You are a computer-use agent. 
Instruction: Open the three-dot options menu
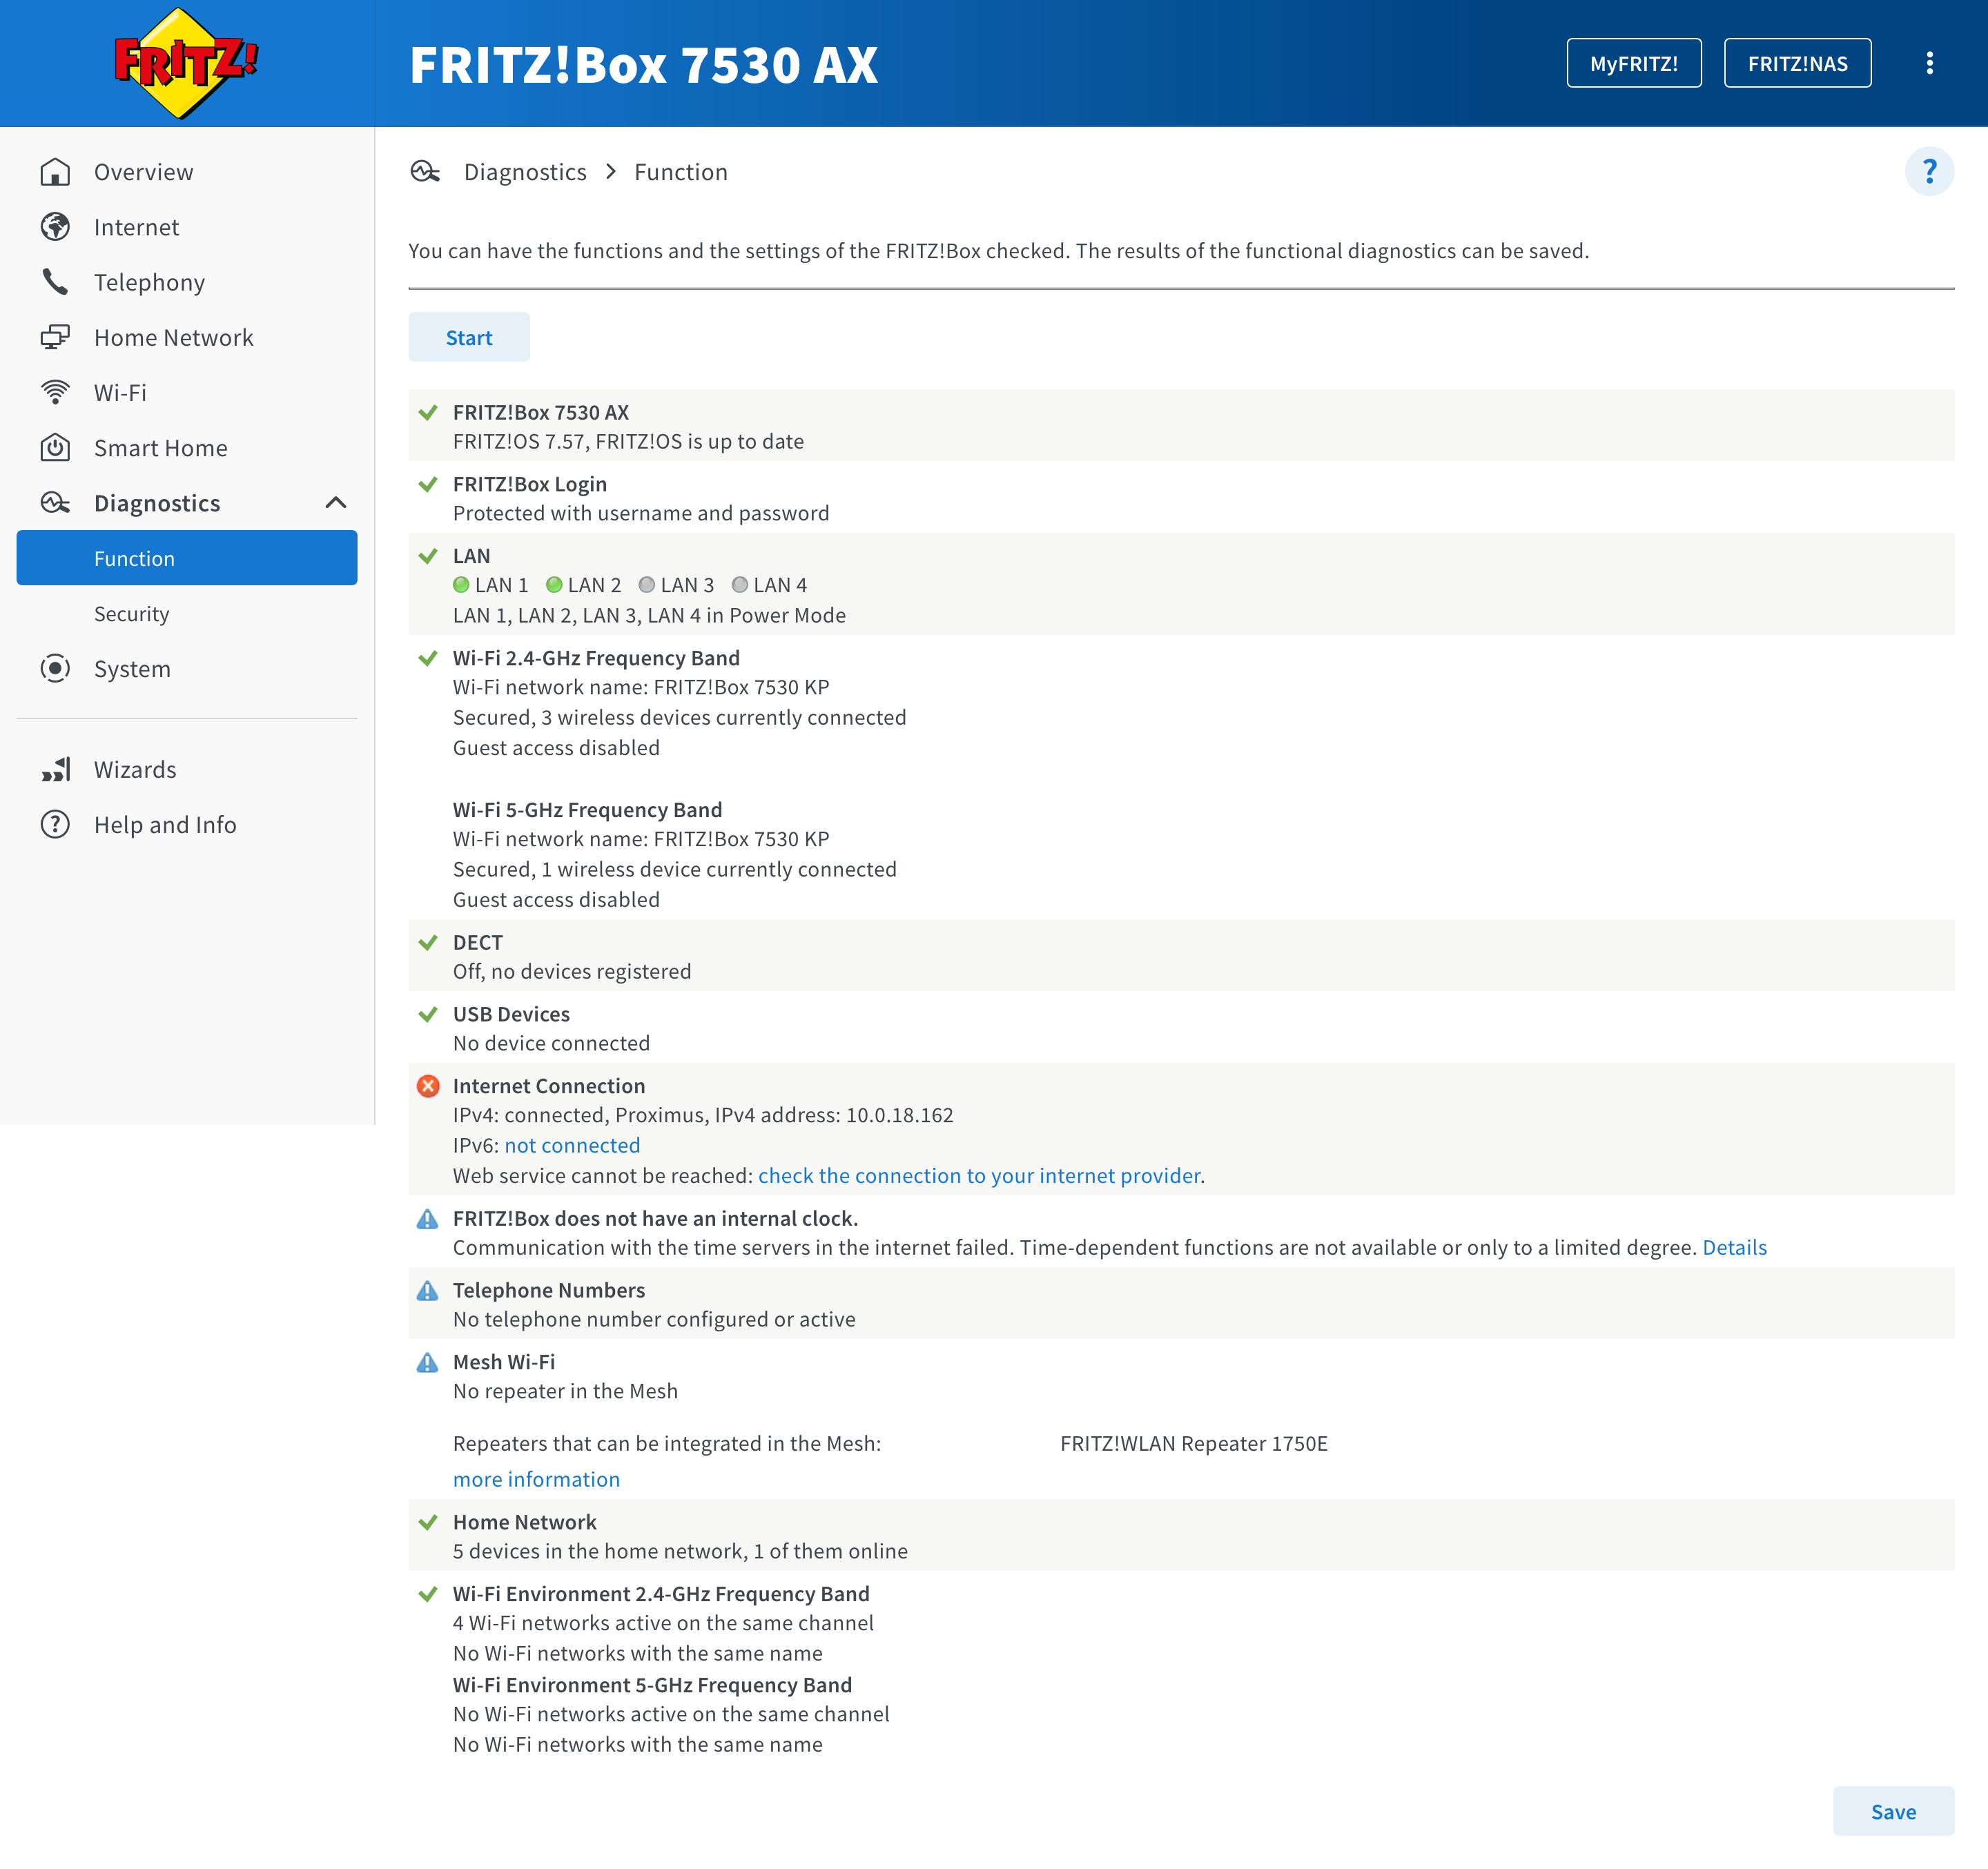pyautogui.click(x=1929, y=63)
